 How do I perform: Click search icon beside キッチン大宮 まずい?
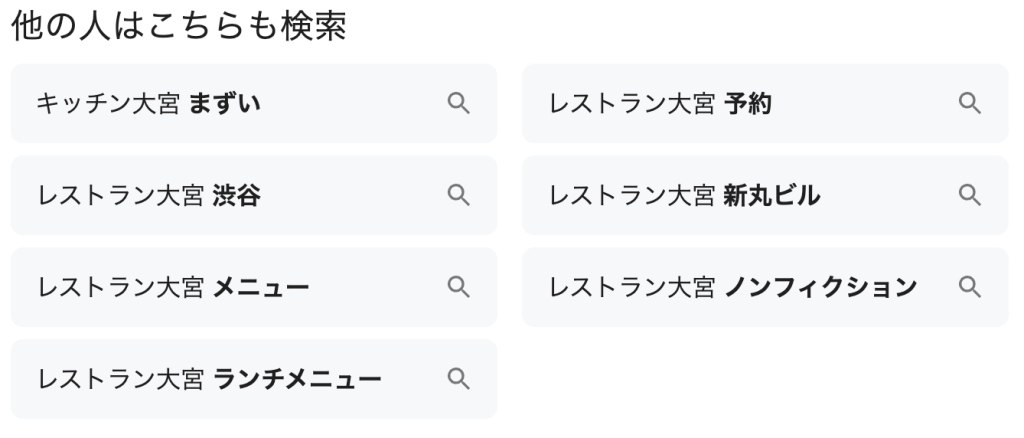click(x=458, y=103)
